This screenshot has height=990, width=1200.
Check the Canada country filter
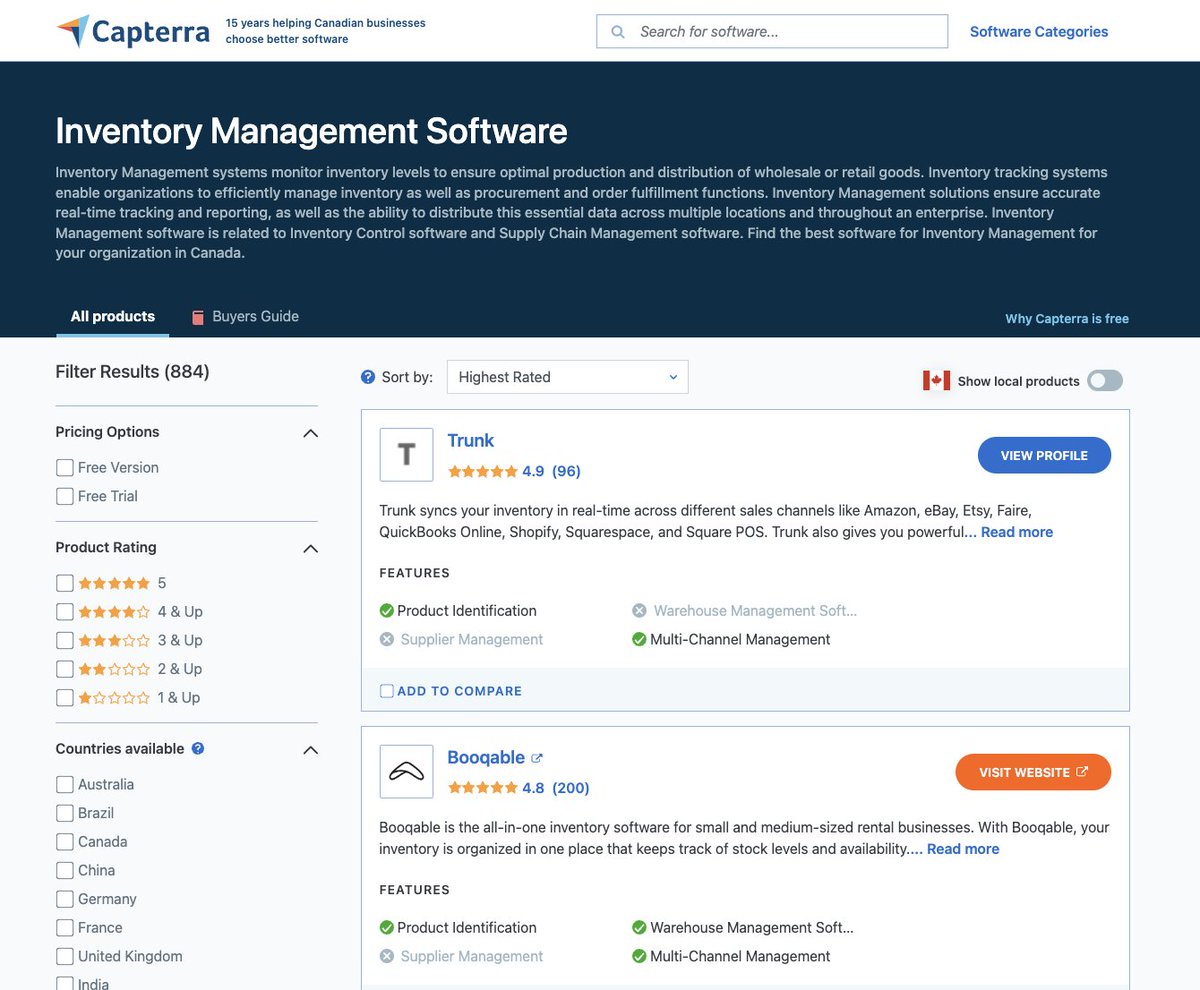(x=65, y=842)
